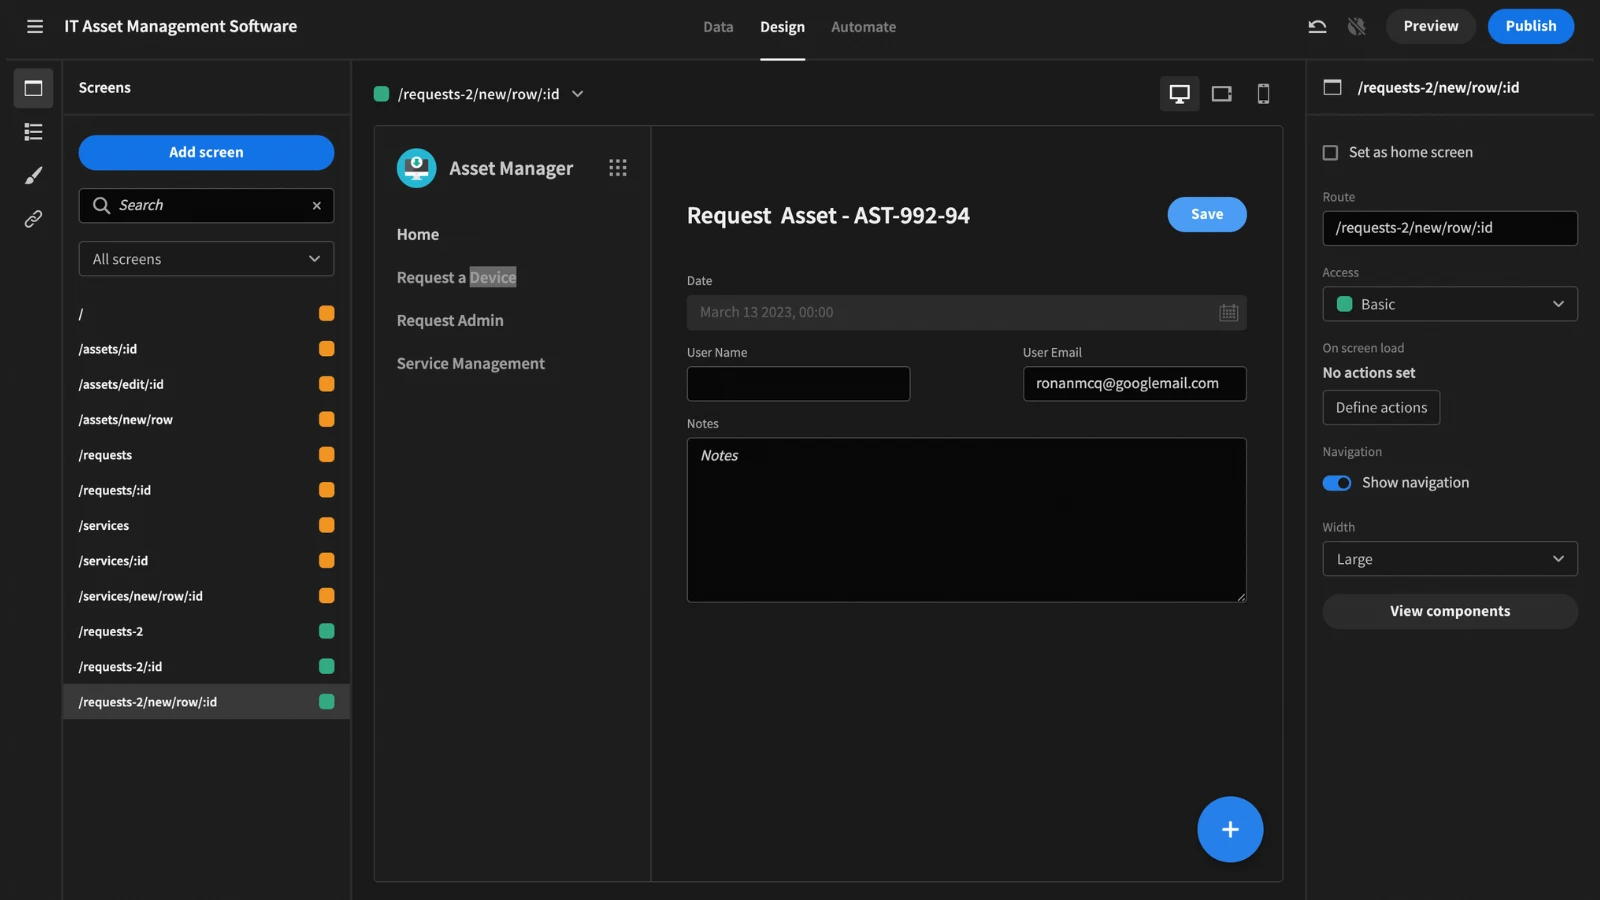Open the Access Basic dropdown
This screenshot has height=900, width=1600.
[1450, 304]
